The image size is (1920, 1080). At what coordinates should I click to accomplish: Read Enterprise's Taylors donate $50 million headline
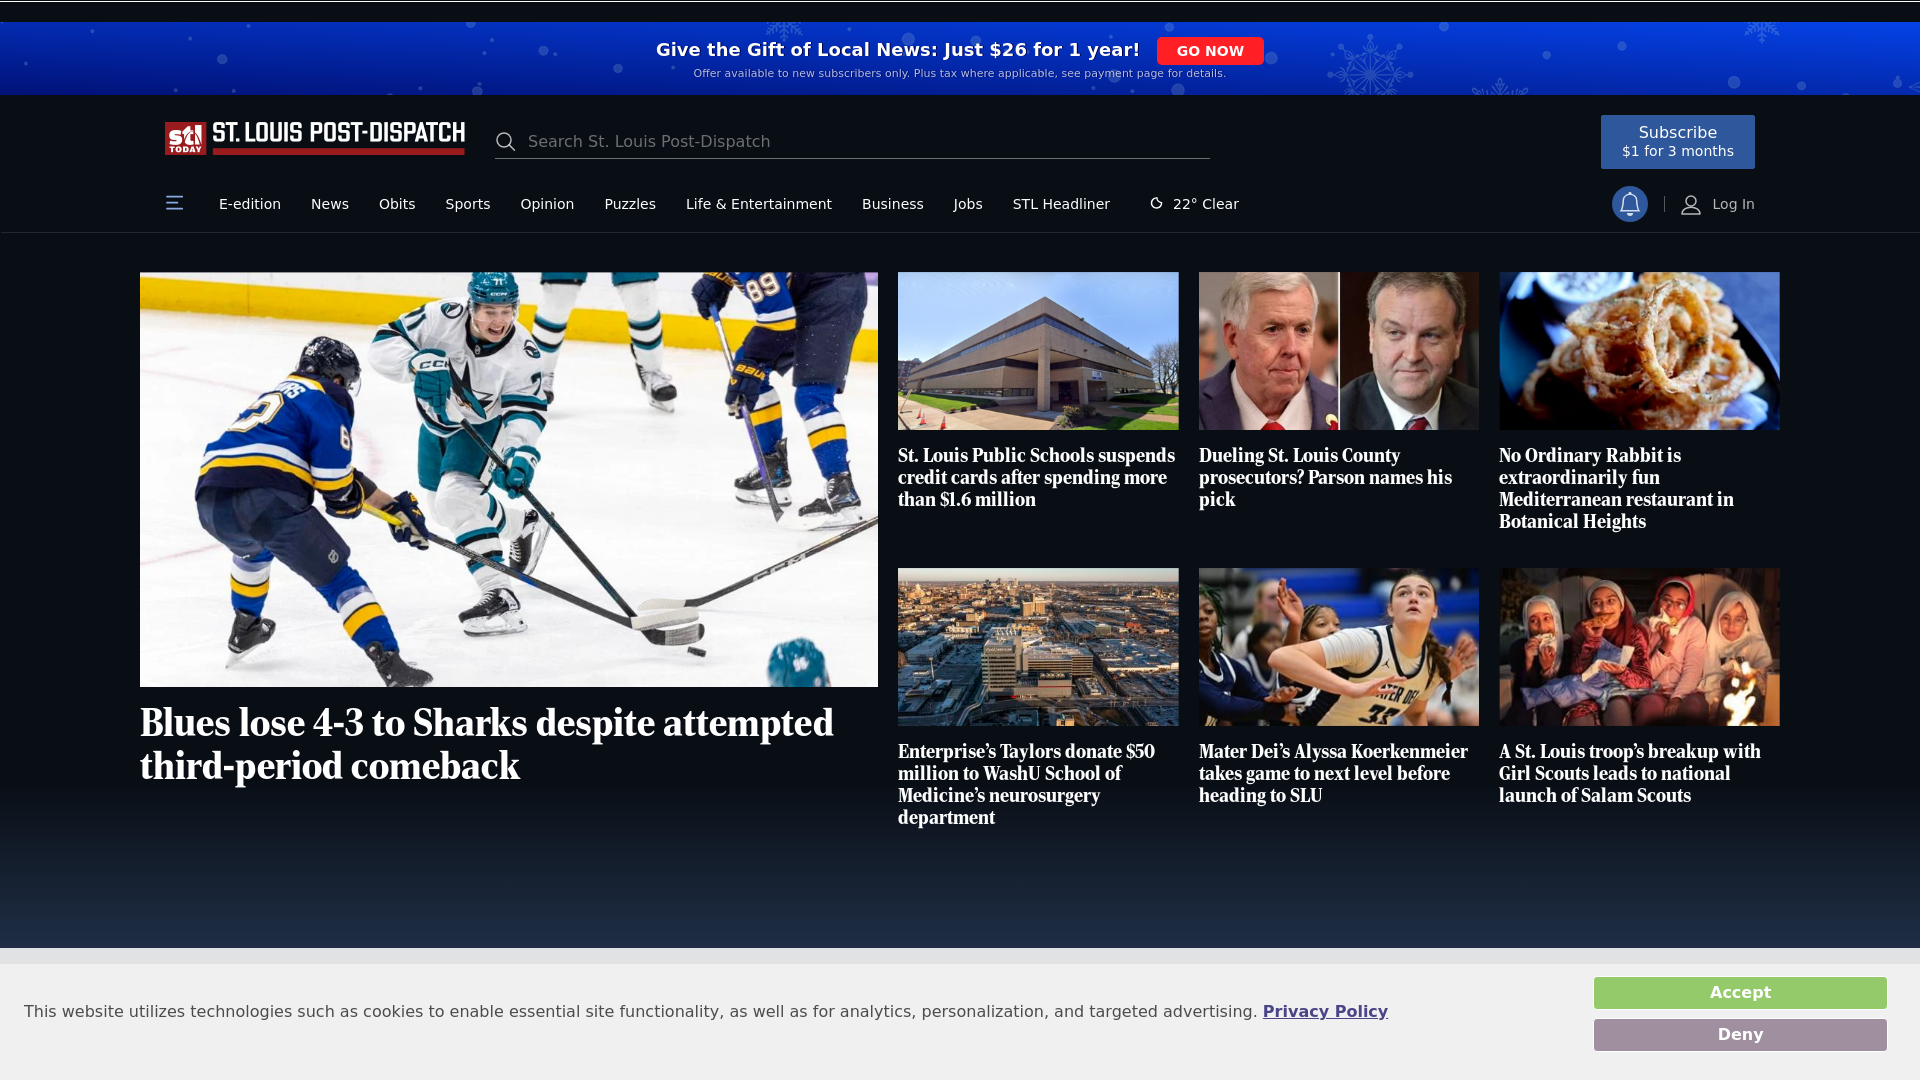[x=1027, y=785]
